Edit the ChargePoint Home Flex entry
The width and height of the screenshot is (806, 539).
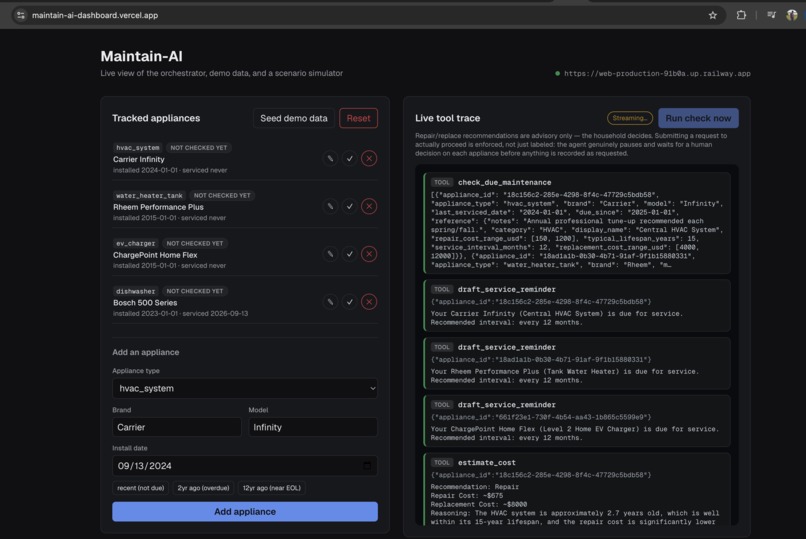(x=330, y=254)
